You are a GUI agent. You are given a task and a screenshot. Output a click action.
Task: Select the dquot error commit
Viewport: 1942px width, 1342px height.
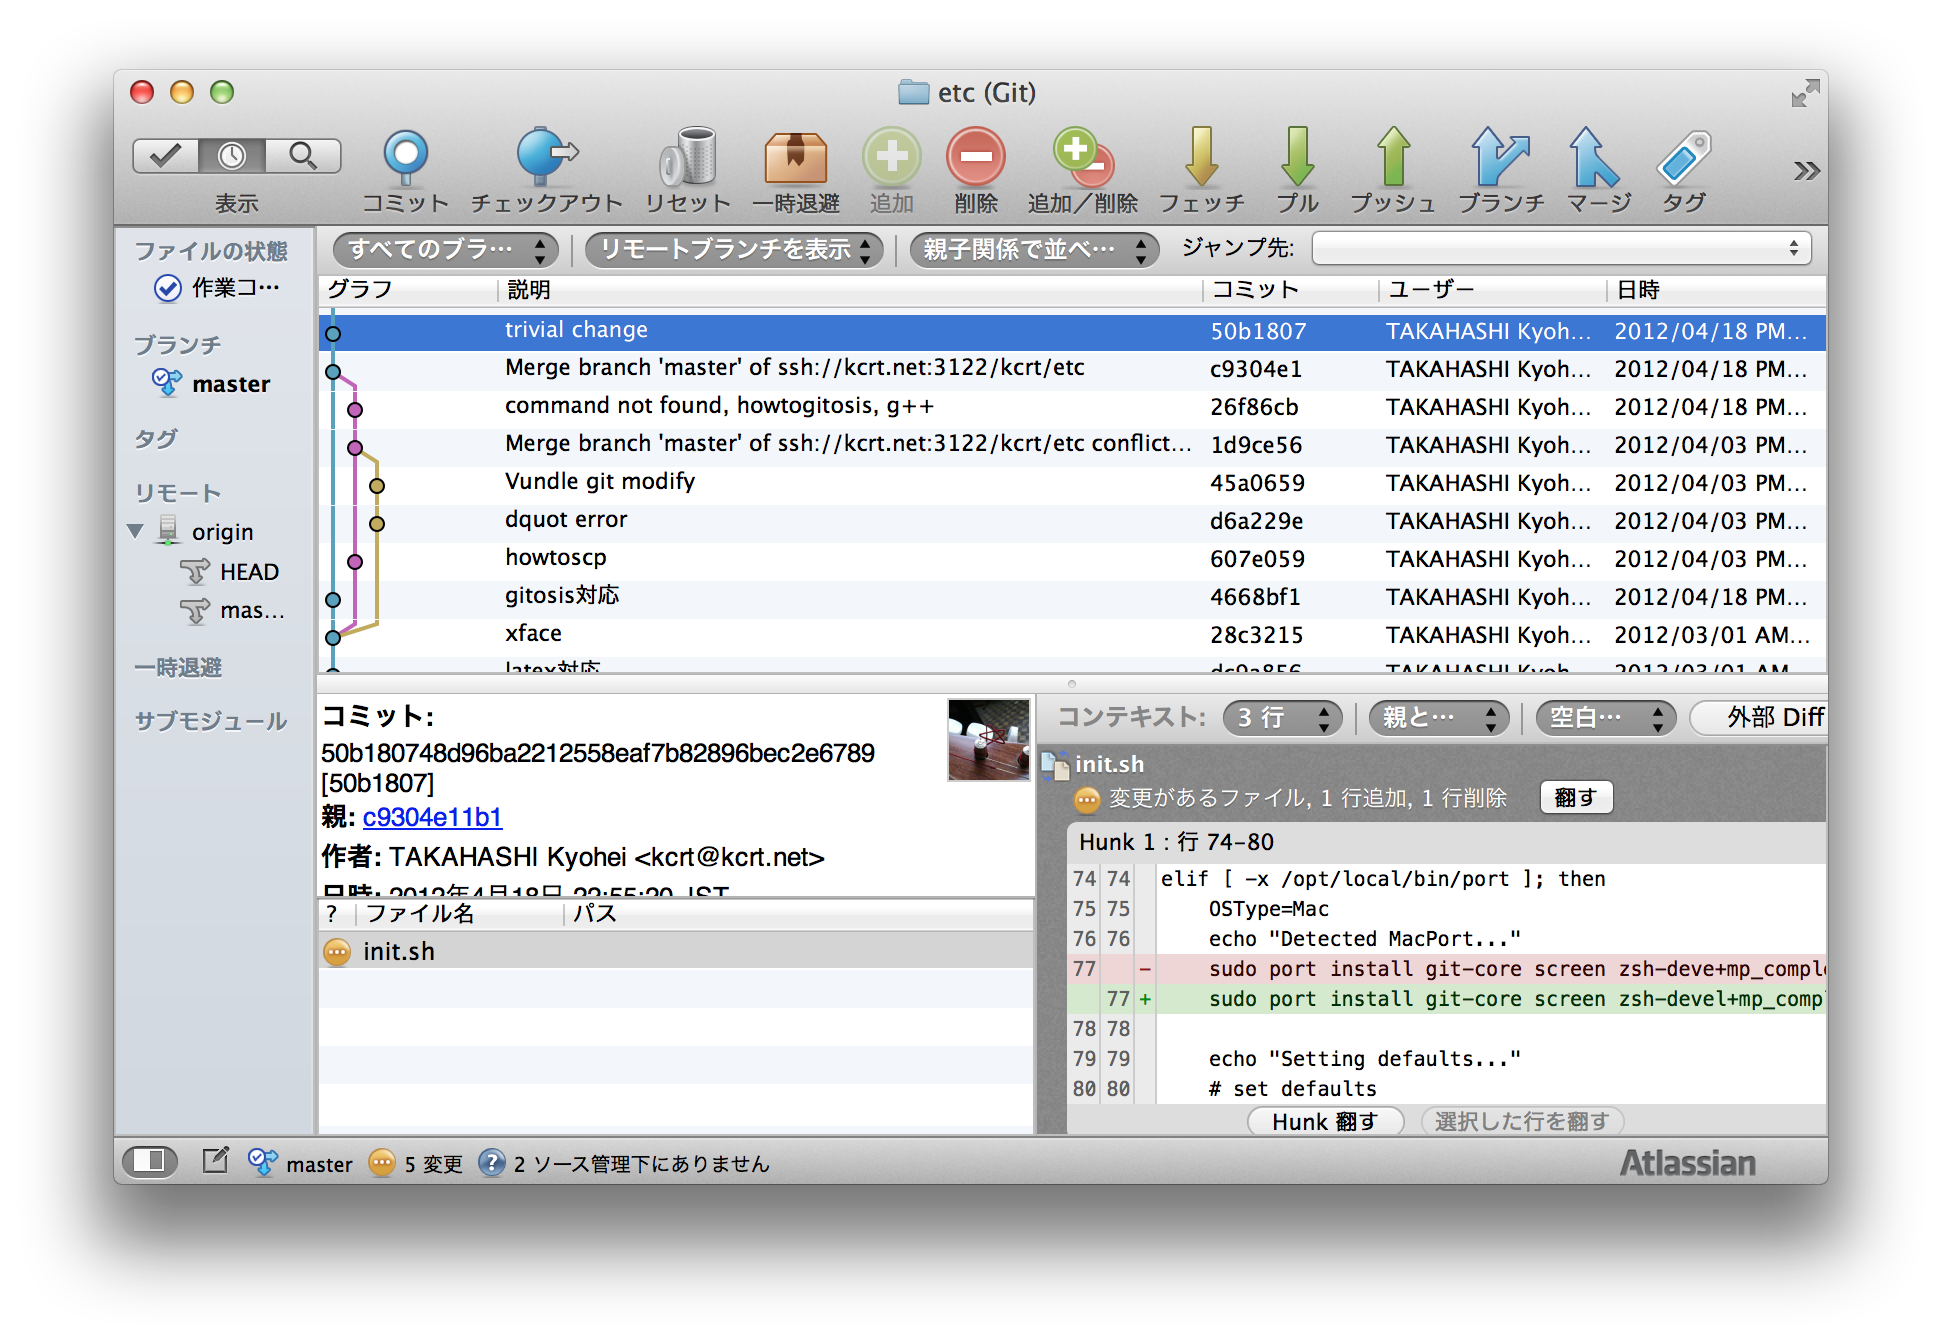[1072, 521]
